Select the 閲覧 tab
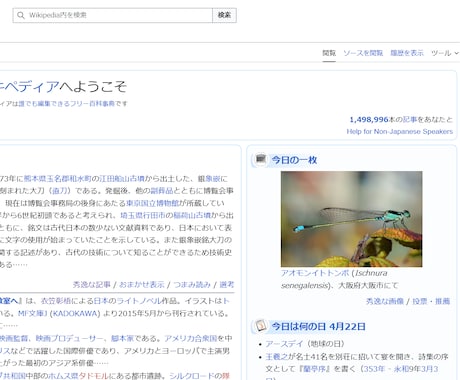This screenshot has width=460, height=380. 329,53
